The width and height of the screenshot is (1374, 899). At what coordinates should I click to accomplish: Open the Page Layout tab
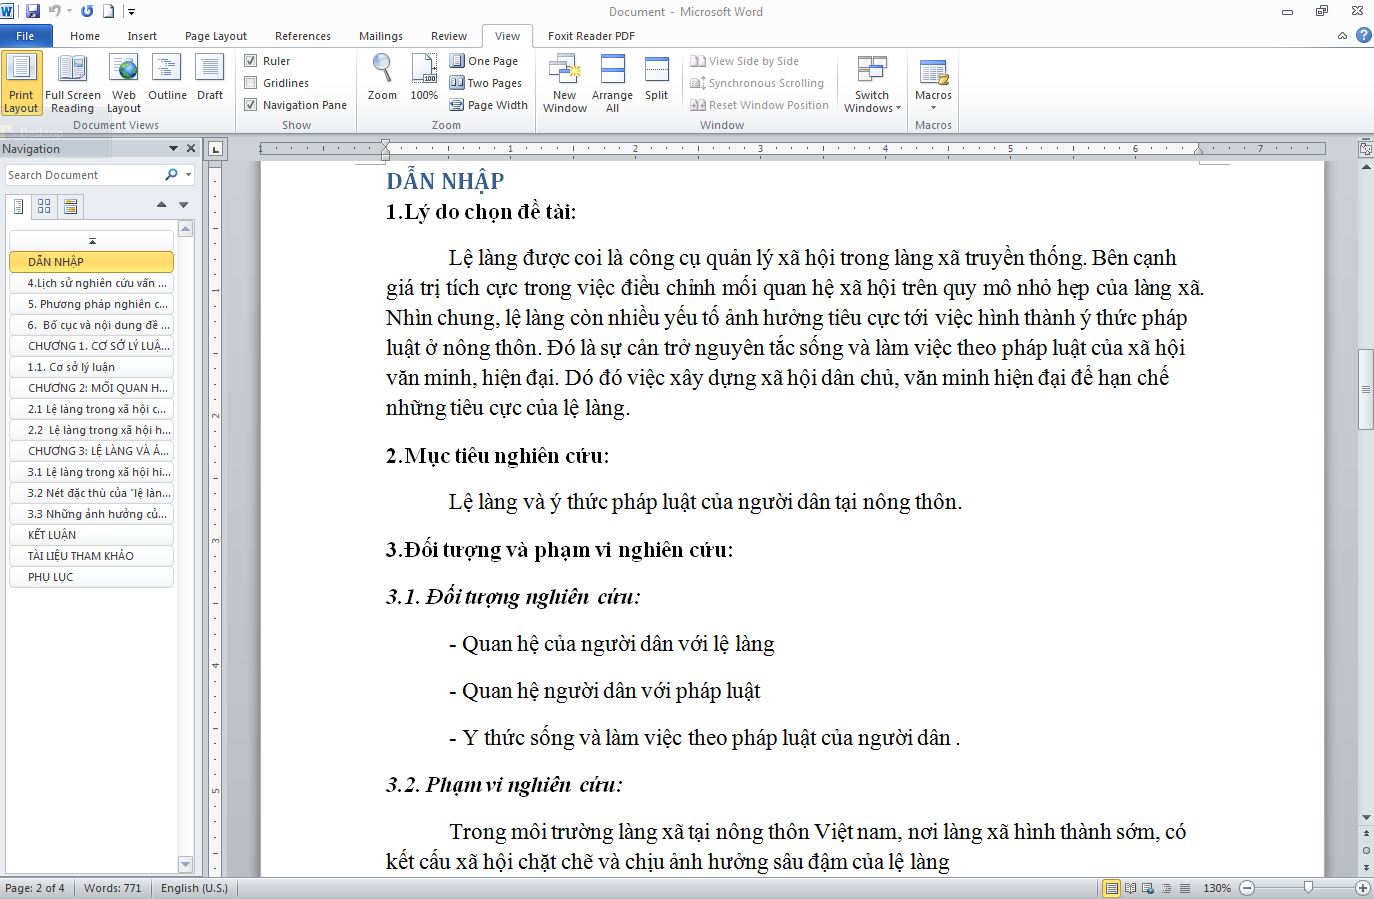pyautogui.click(x=216, y=36)
